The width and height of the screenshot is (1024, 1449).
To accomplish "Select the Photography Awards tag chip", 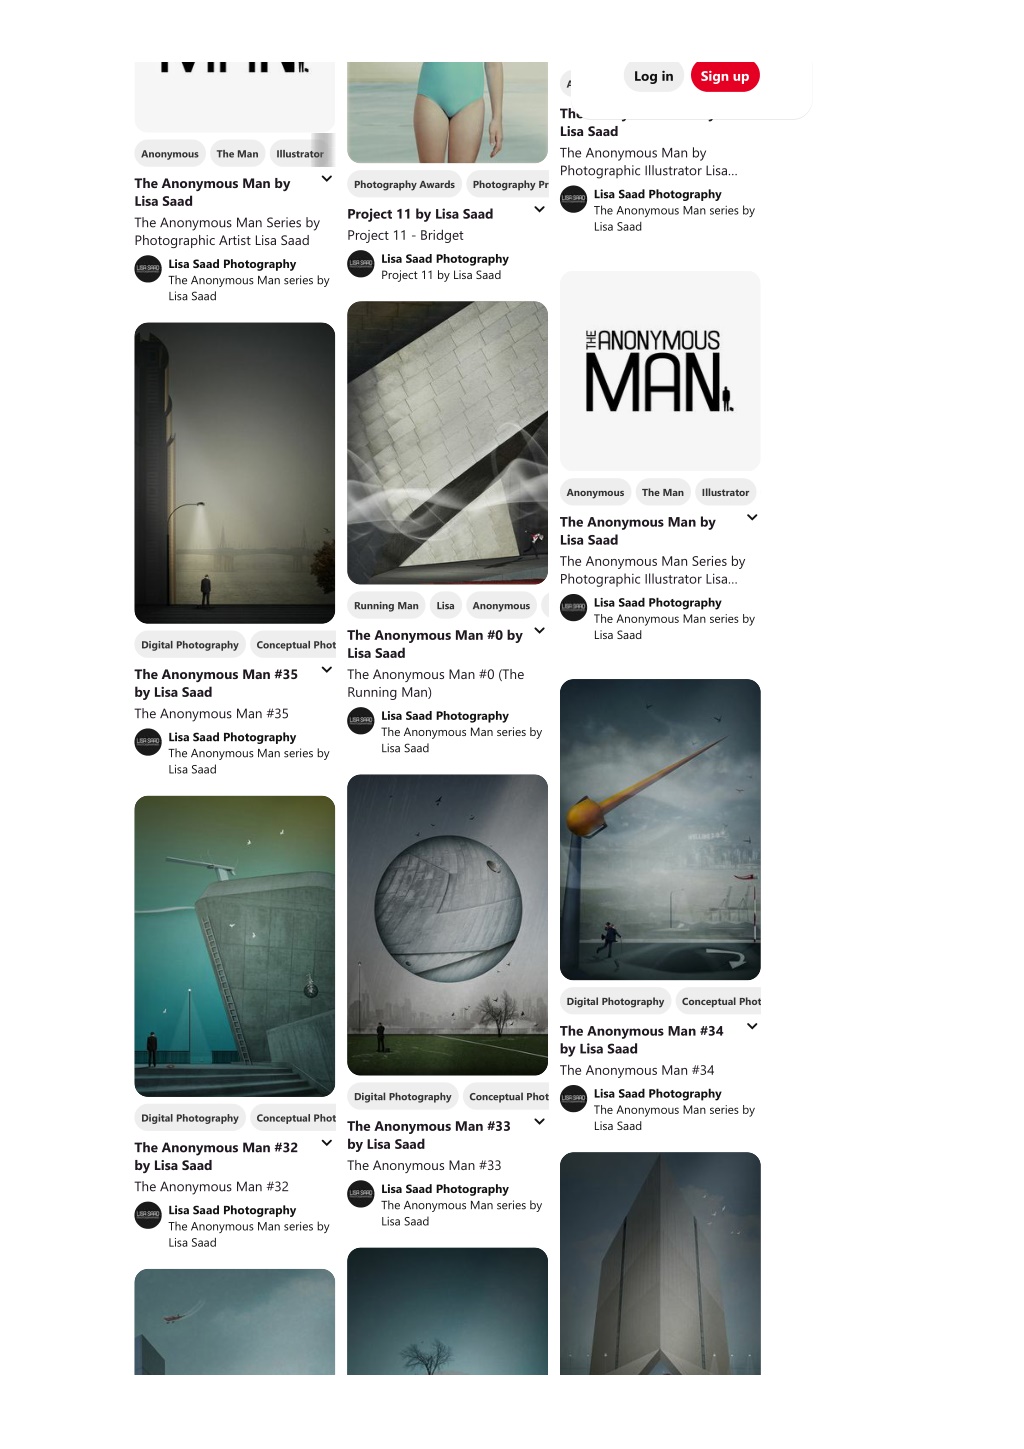I will [404, 184].
